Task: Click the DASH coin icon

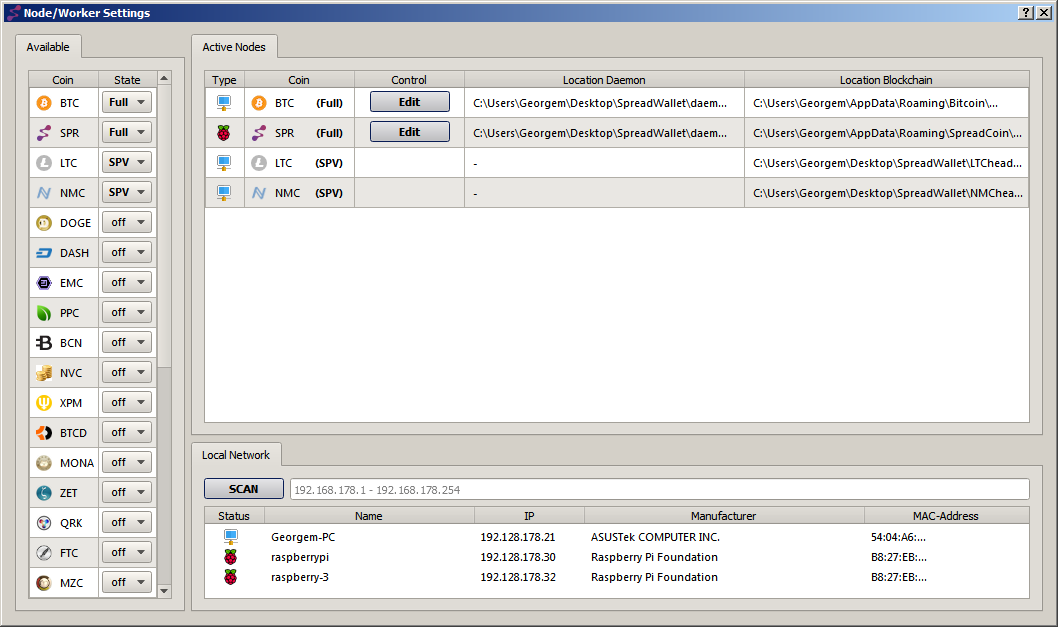Action: click(x=44, y=253)
